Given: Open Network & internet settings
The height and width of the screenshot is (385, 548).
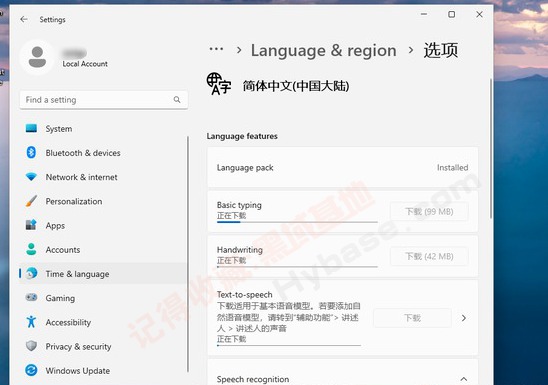Looking at the screenshot, I should click(102, 177).
